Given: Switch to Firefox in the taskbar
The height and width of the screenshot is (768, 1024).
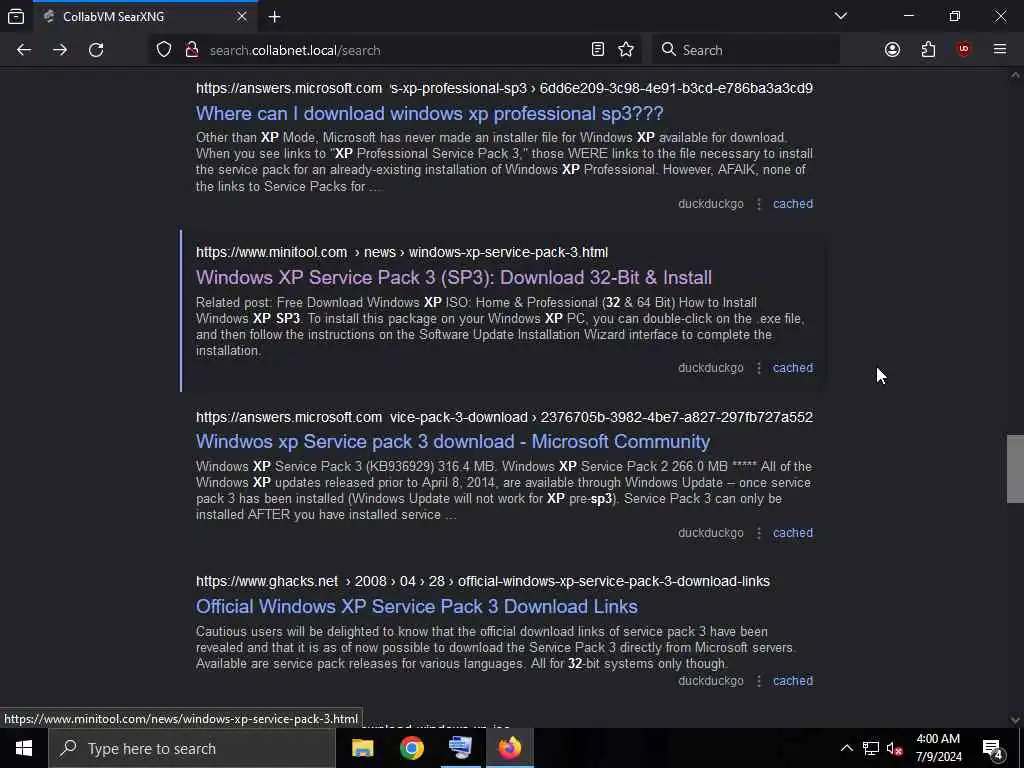Looking at the screenshot, I should tap(510, 748).
